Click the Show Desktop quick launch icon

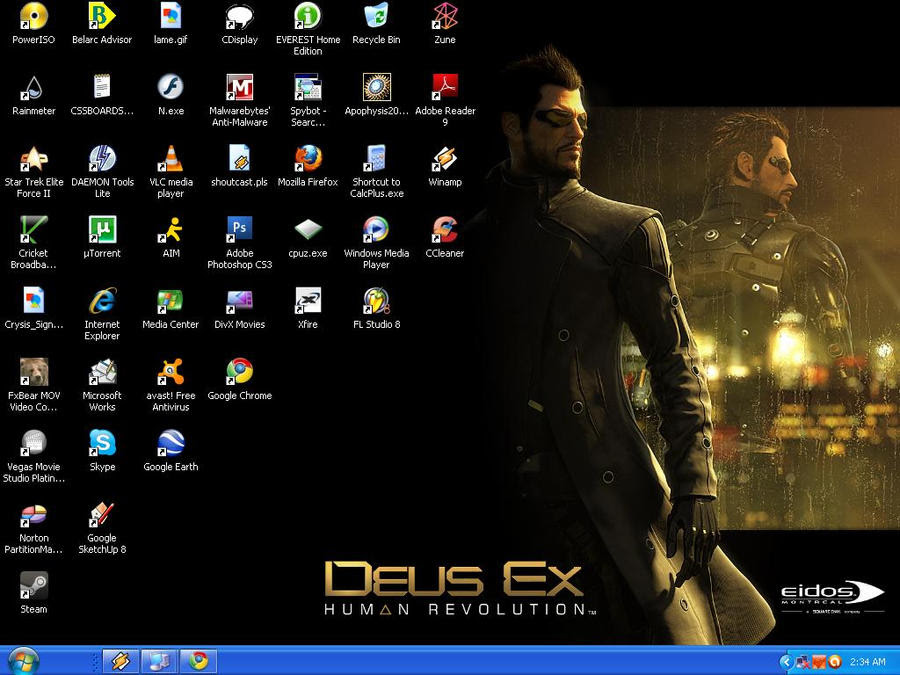coord(159,661)
